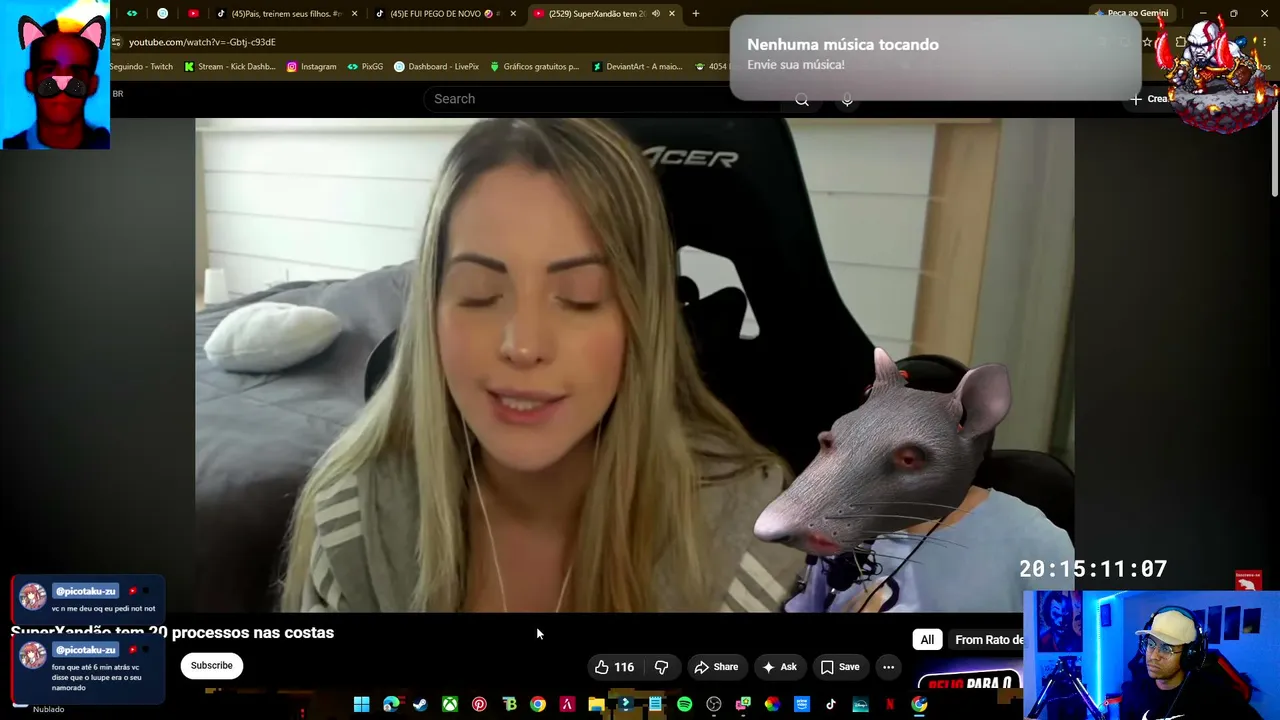This screenshot has height=720, width=1280.
Task: Click the browser address bar URL
Action: [202, 42]
